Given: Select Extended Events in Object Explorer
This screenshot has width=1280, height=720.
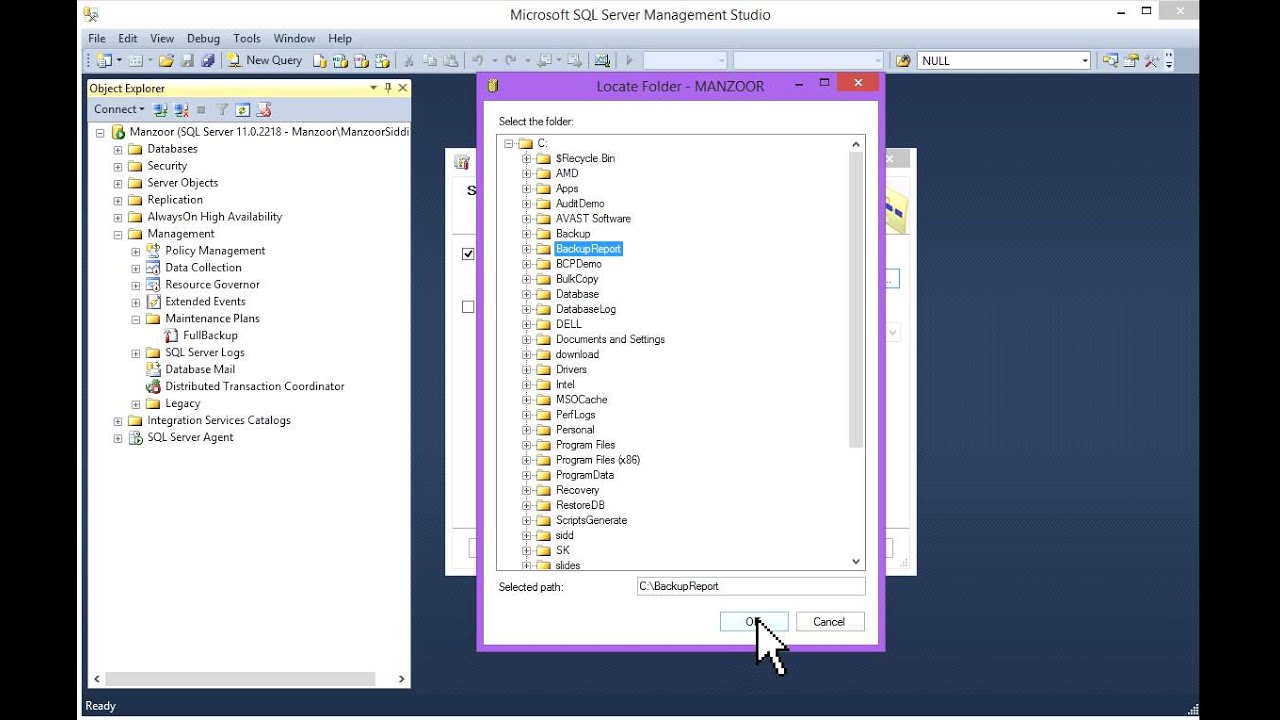Looking at the screenshot, I should (x=205, y=302).
